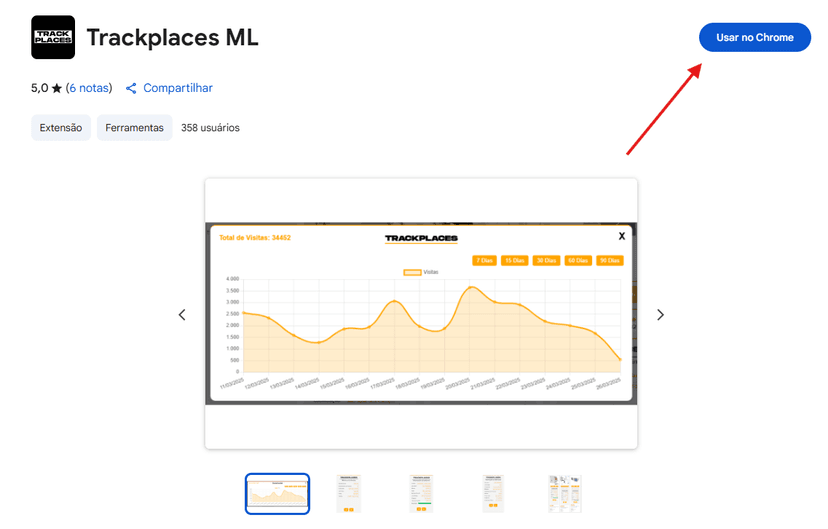Image resolution: width=828 pixels, height=529 pixels.
Task: Select the Ferramentas category chip
Action: coord(134,128)
